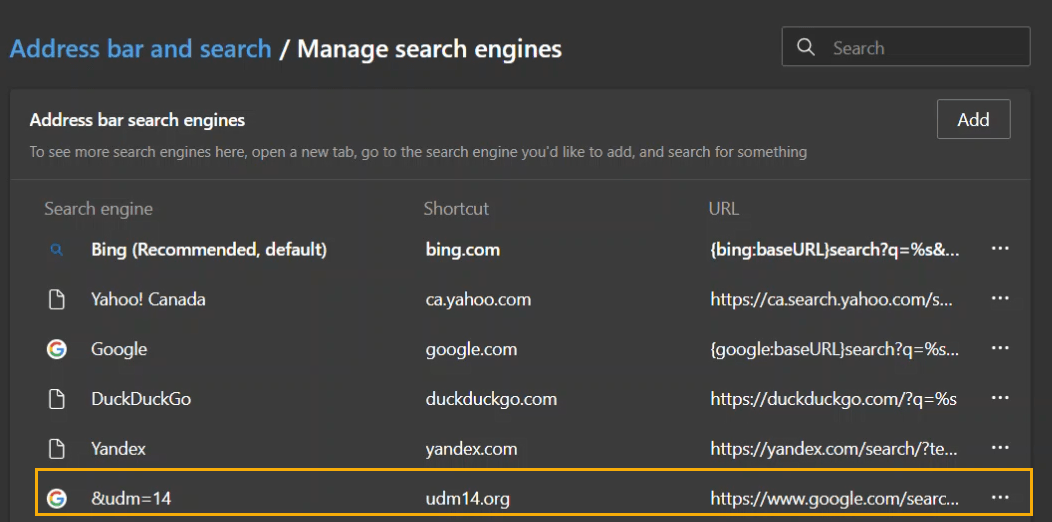
Task: Select the udm14.org shortcut text
Action: coord(467,498)
